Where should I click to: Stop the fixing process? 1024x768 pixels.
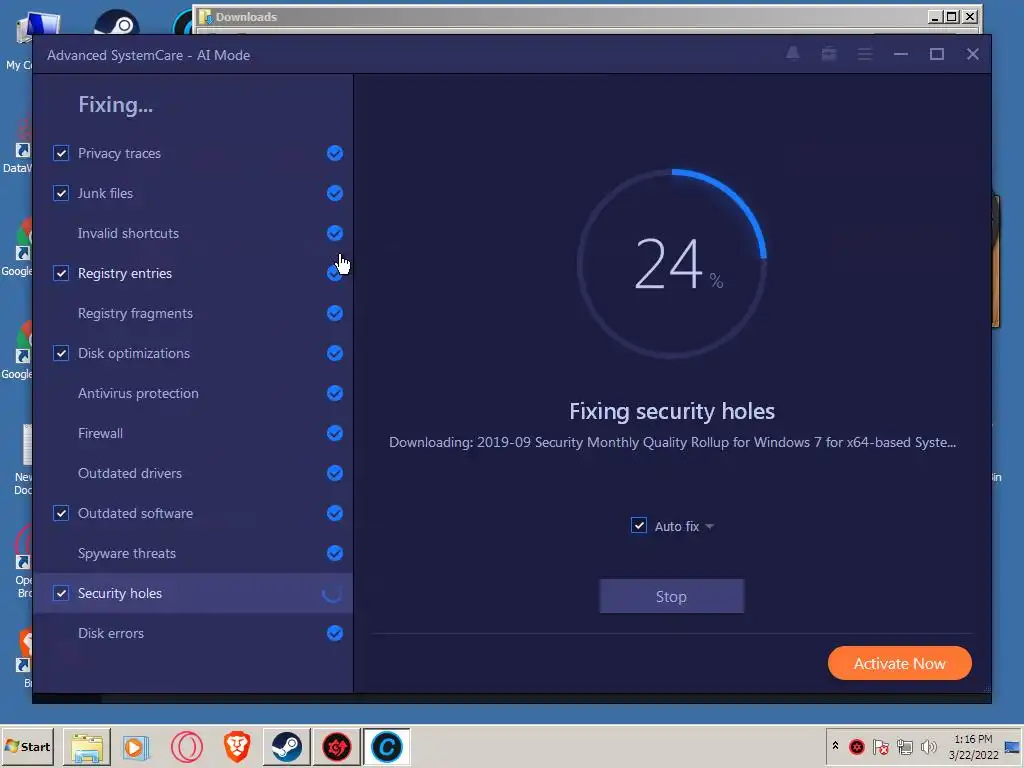[x=671, y=596]
